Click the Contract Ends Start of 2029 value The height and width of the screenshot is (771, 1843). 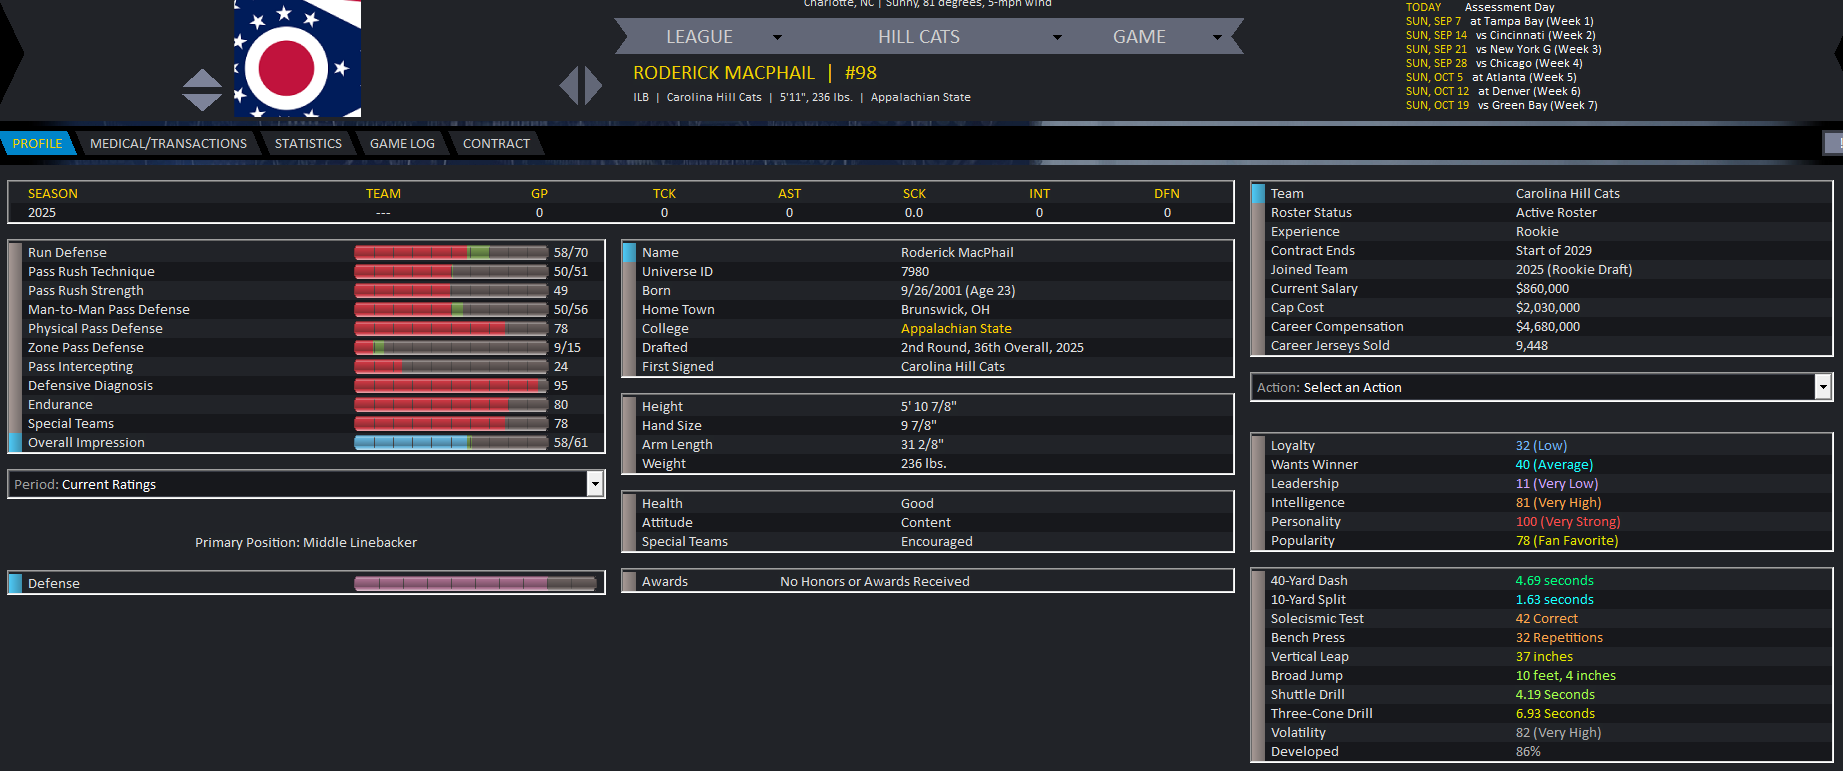click(x=1554, y=250)
